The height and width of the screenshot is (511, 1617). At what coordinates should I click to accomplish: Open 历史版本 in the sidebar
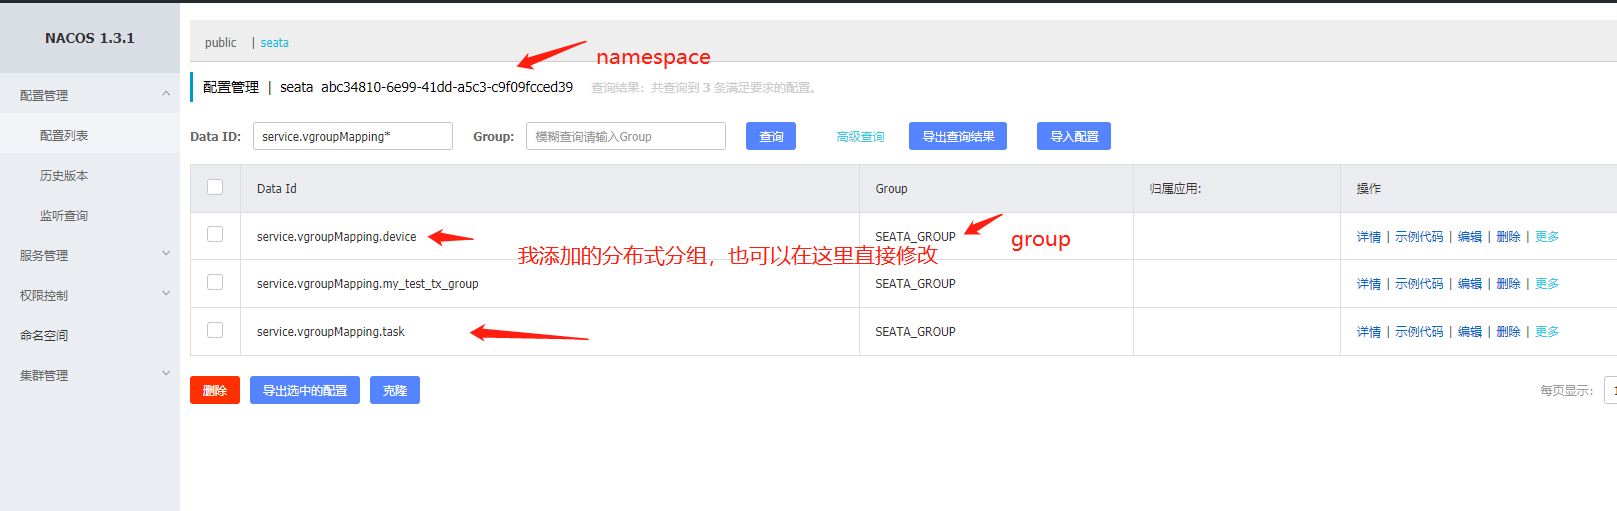[x=64, y=175]
